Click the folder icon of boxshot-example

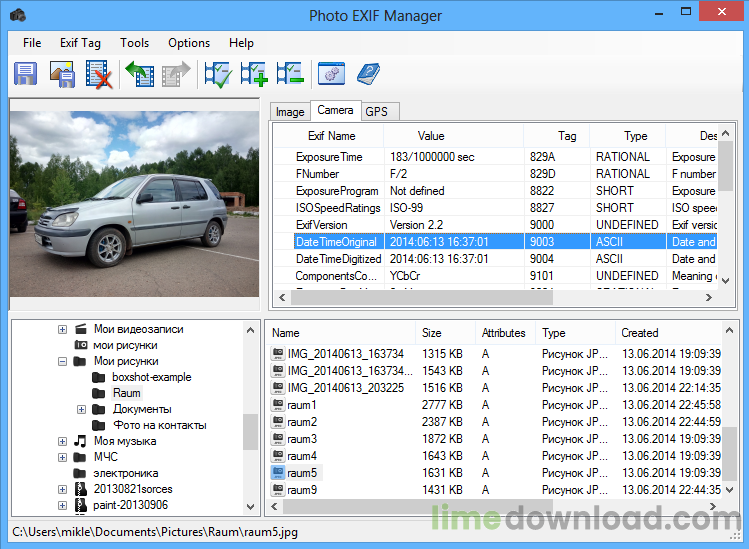pos(99,377)
